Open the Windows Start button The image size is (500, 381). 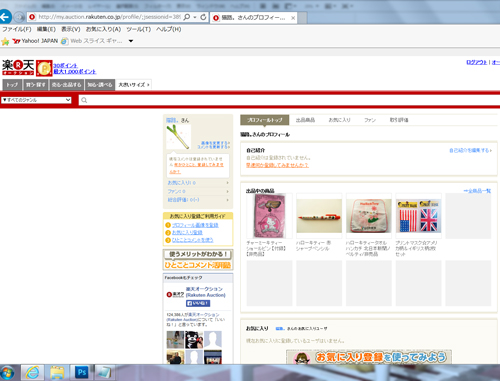pyautogui.click(x=7, y=373)
